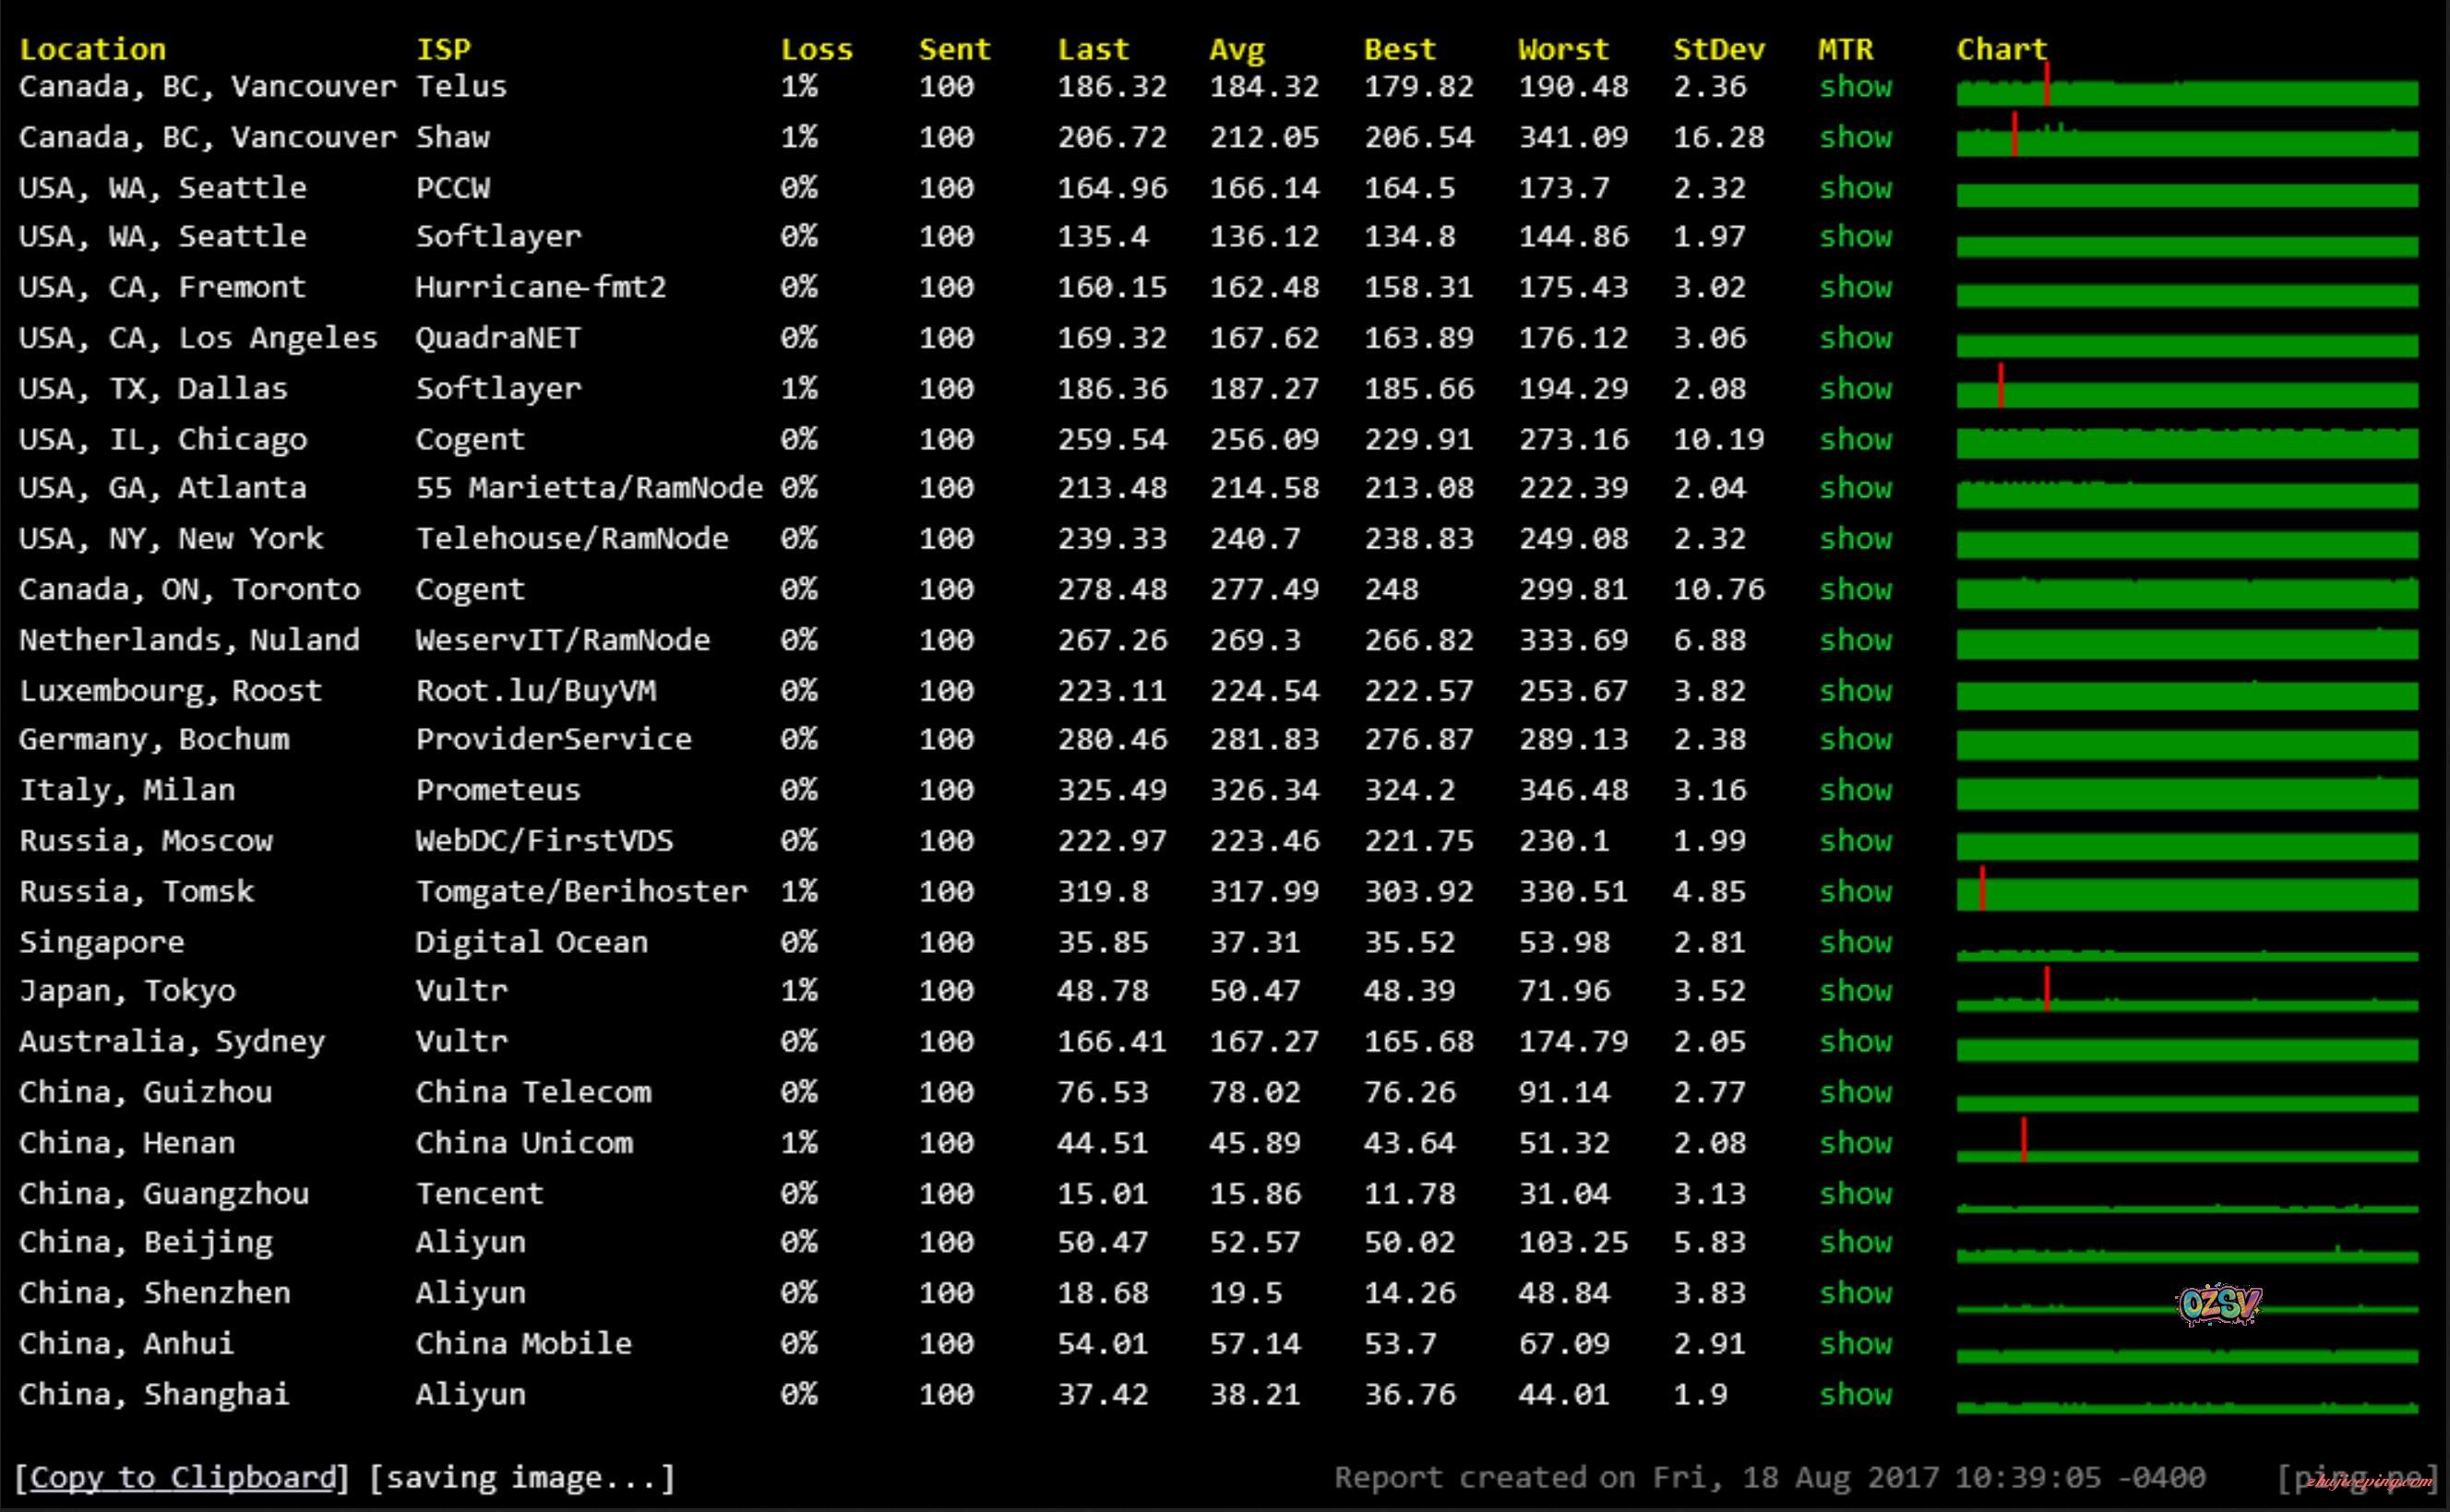This screenshot has width=2450, height=1512.
Task: Click the StDev column header
Action: (1718, 49)
